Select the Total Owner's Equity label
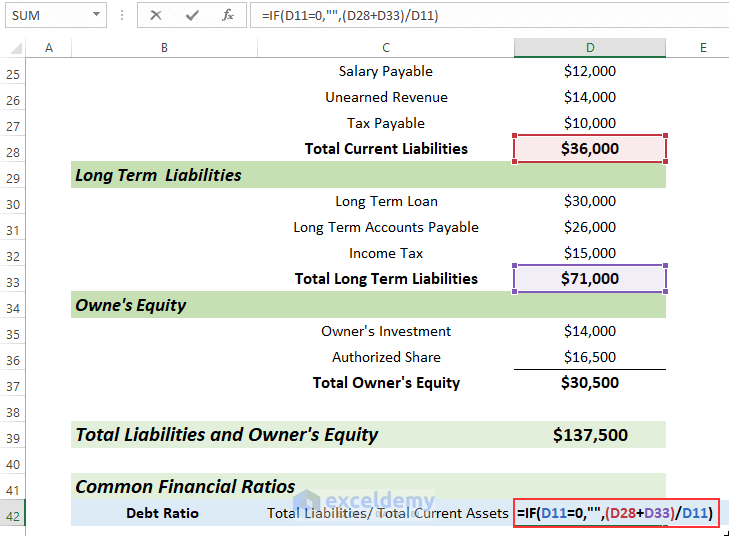729x536 pixels. click(x=386, y=383)
